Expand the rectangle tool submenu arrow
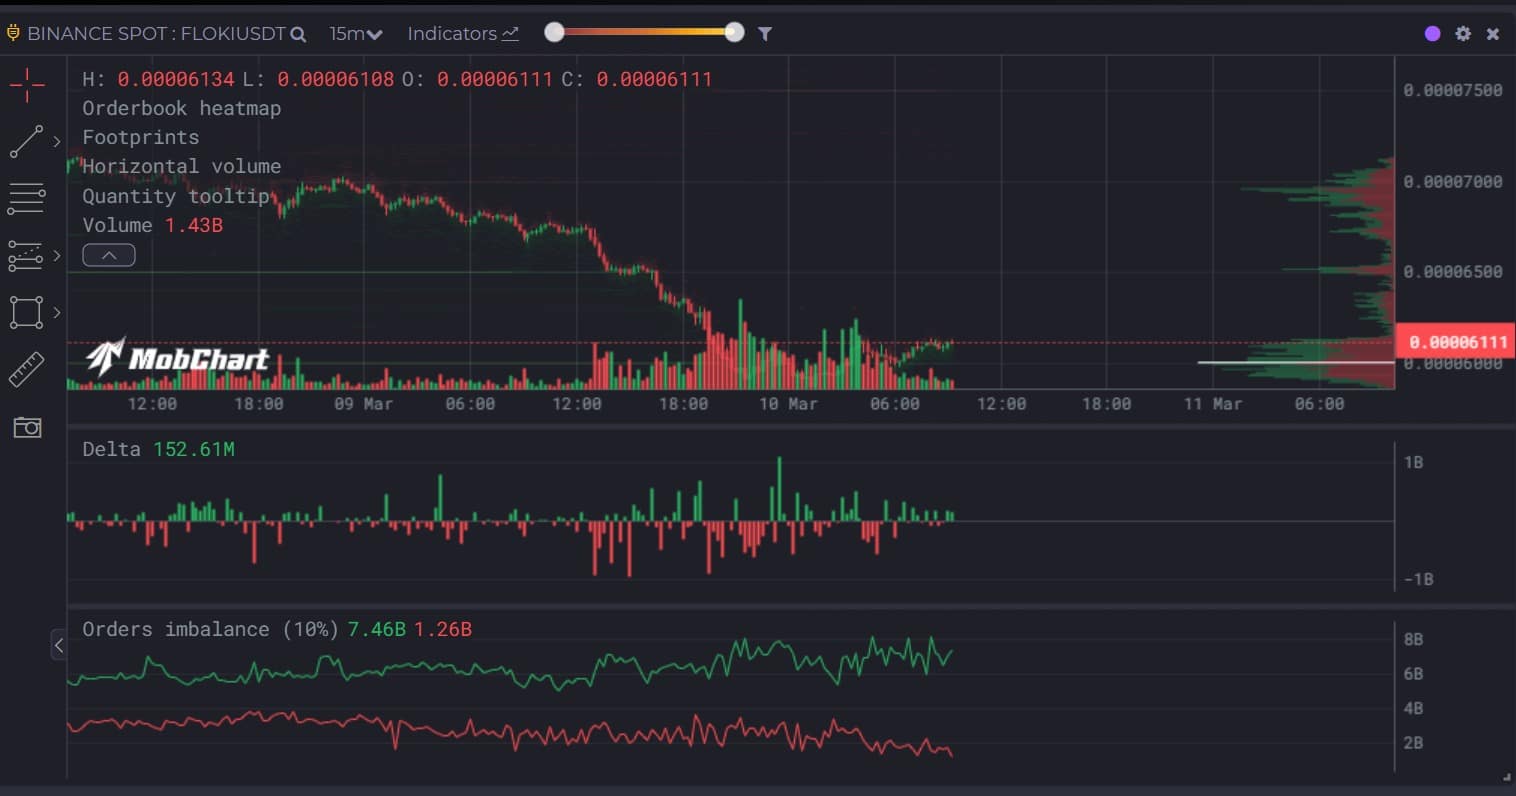This screenshot has width=1516, height=796. click(x=56, y=313)
